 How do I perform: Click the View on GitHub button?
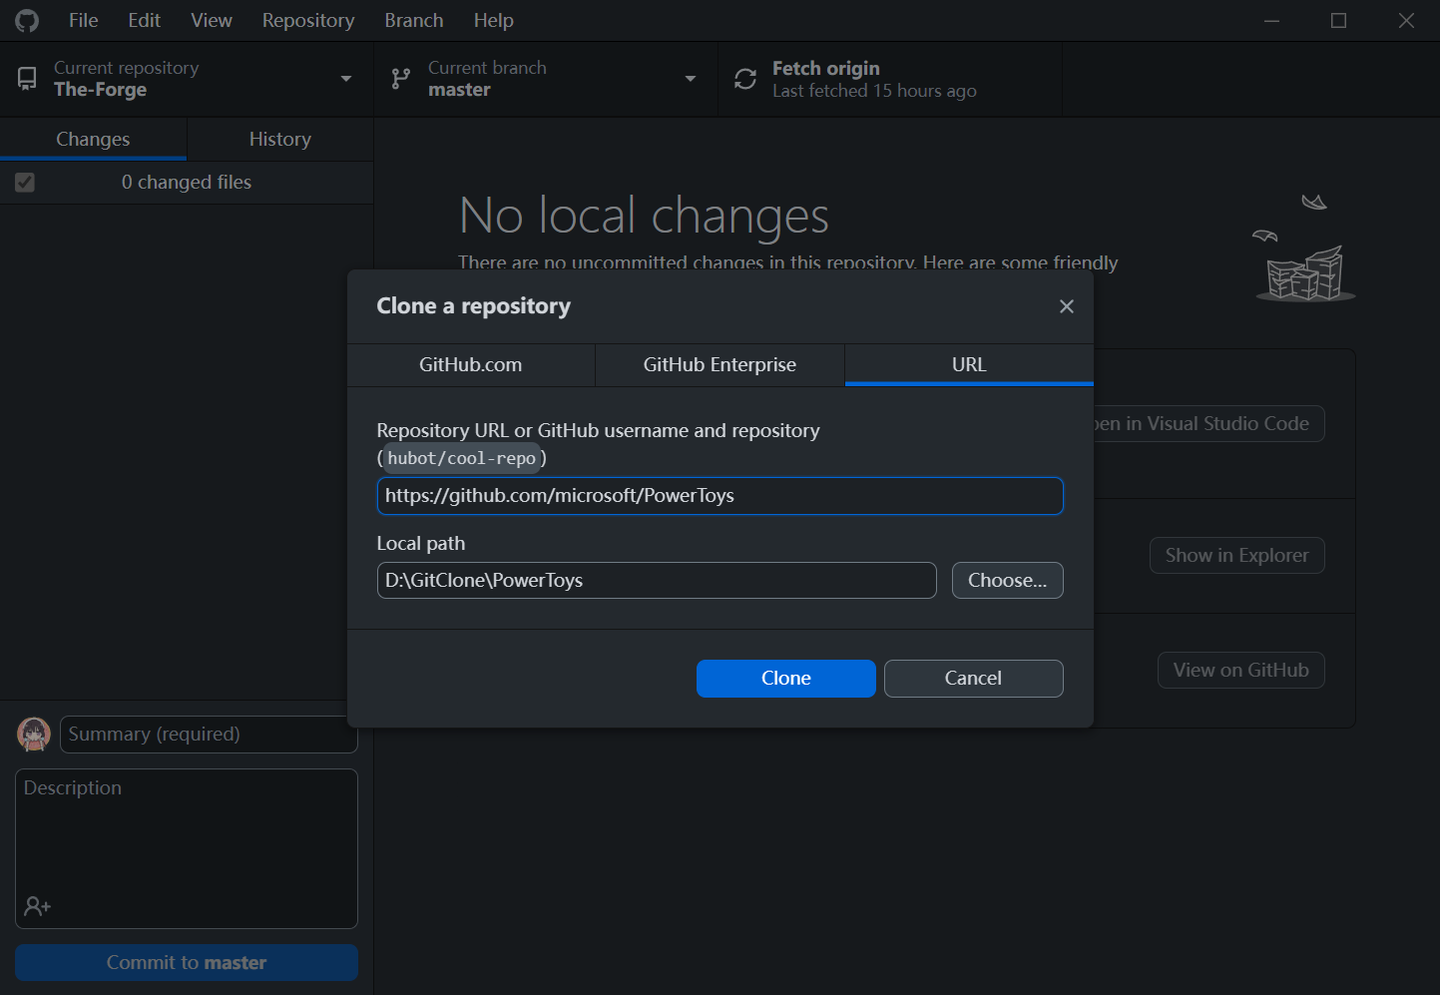1241,670
